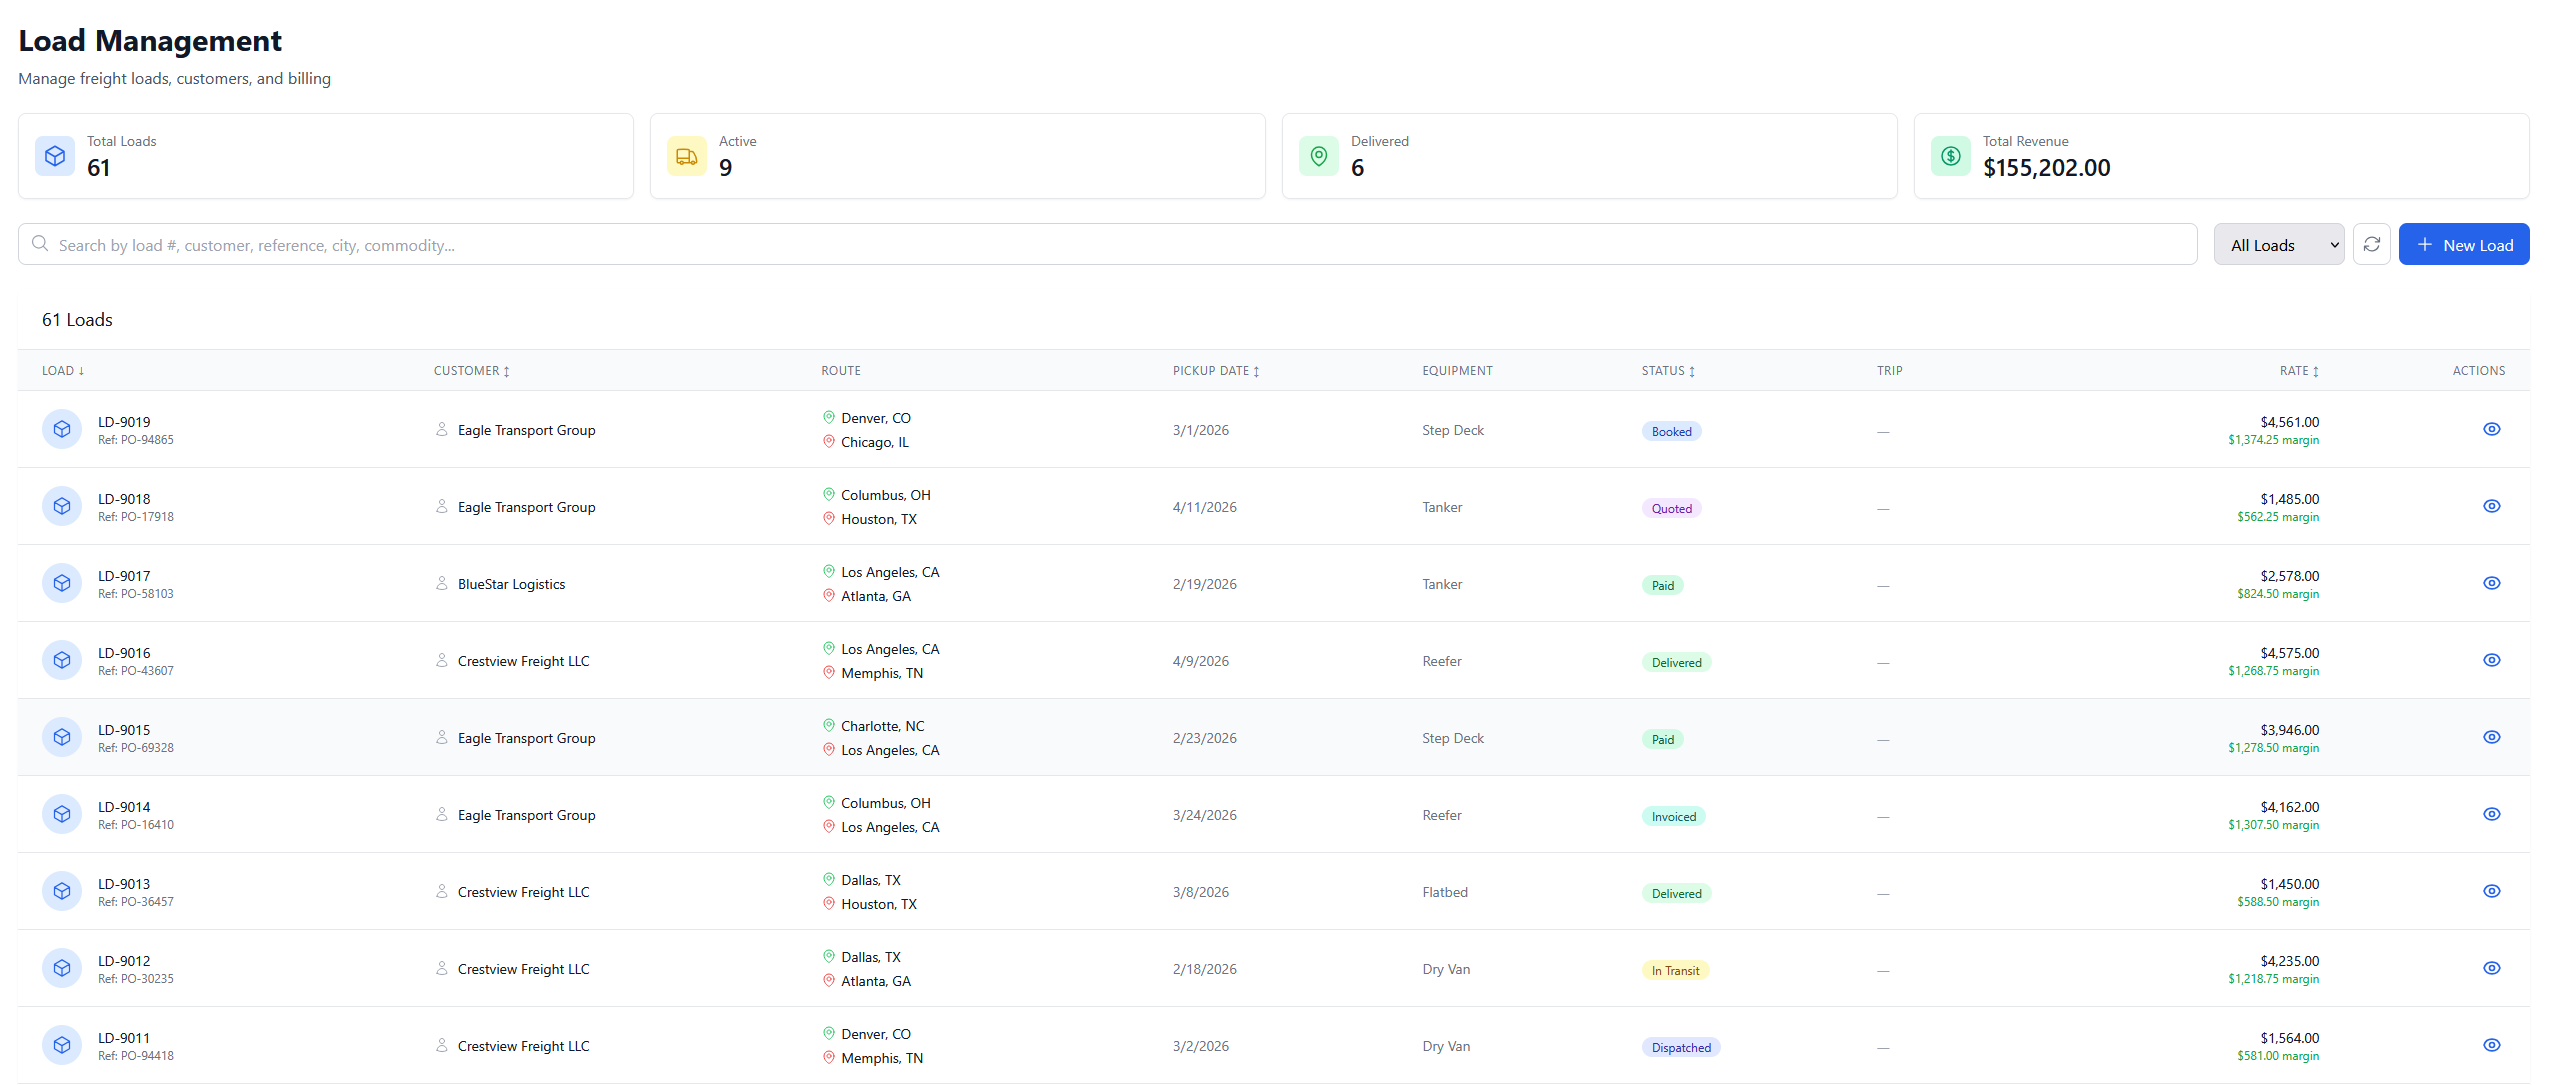The image size is (2549, 1085).
Task: Click the Total Revenue dollar icon
Action: 1951,156
